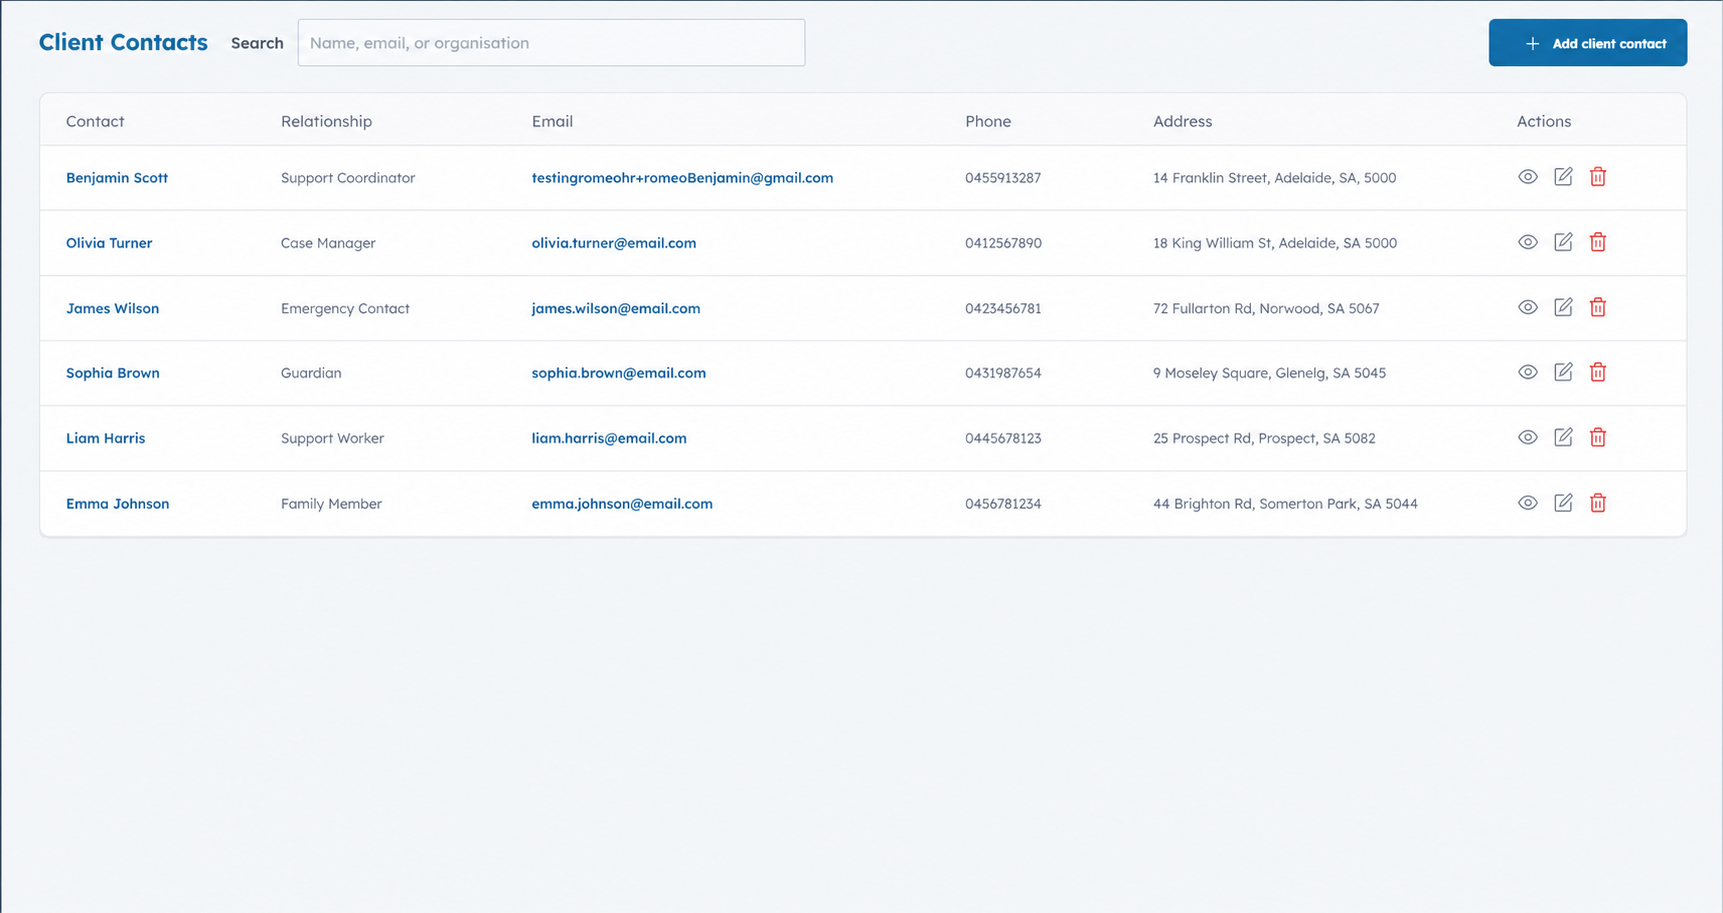Select phone number 0412567890

click(x=1003, y=243)
